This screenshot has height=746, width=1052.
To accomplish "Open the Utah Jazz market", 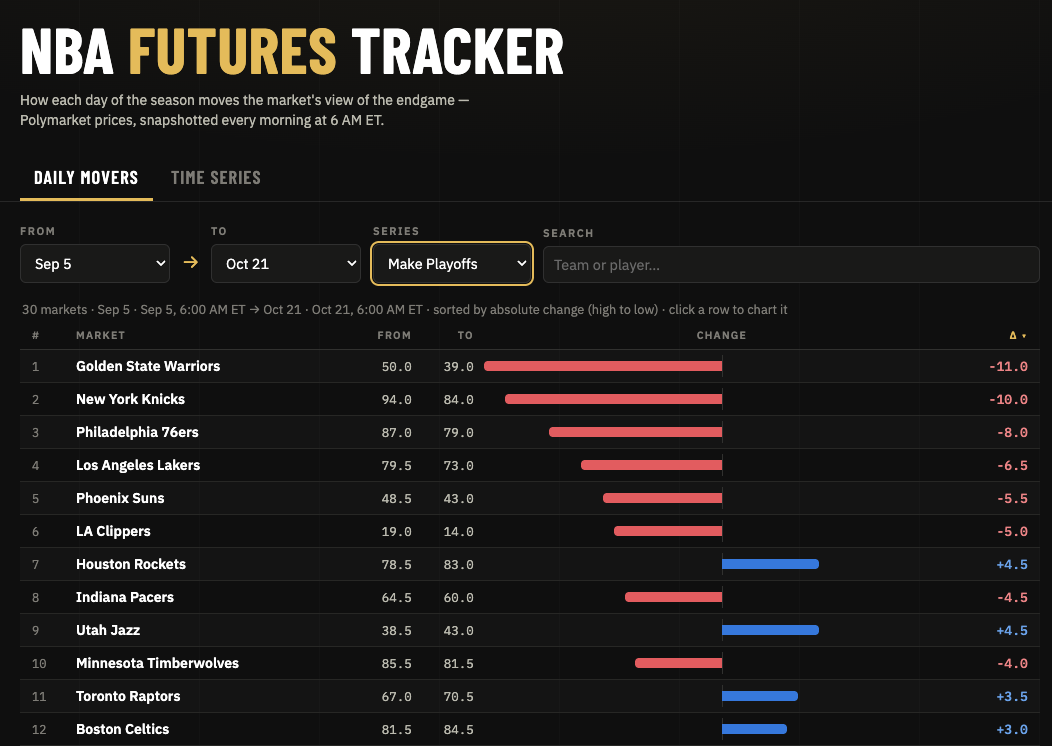I will click(x=530, y=630).
